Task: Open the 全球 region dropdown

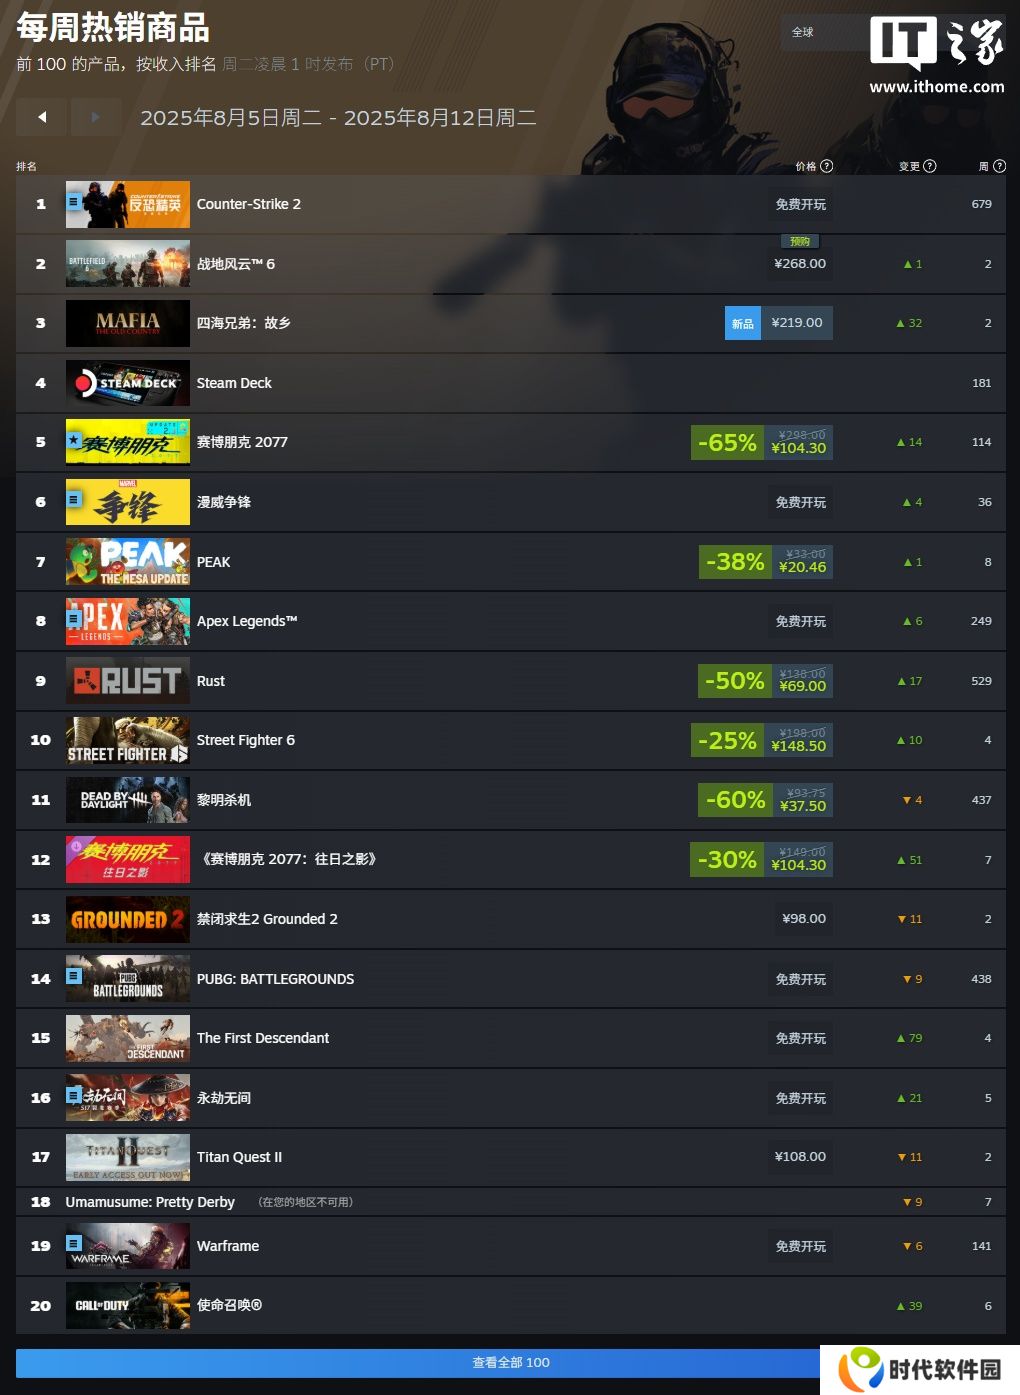Action: point(822,32)
